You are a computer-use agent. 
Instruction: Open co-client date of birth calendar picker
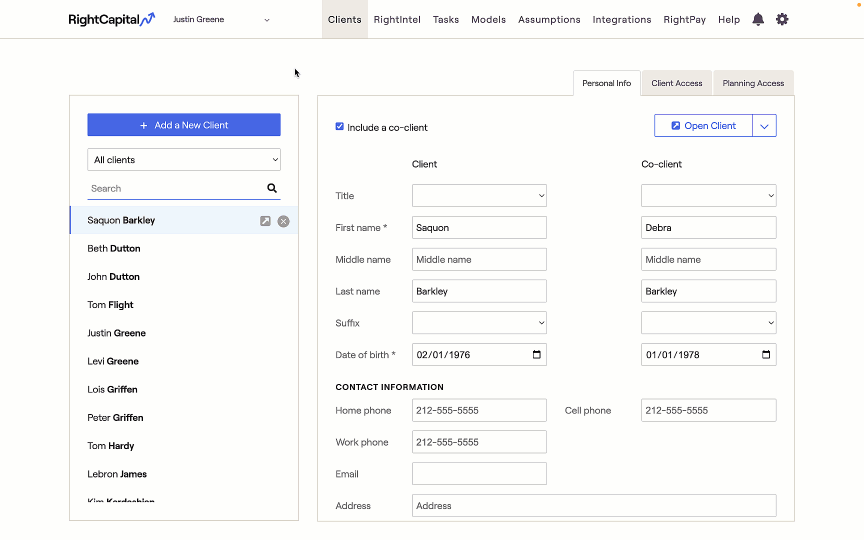pyautogui.click(x=766, y=355)
